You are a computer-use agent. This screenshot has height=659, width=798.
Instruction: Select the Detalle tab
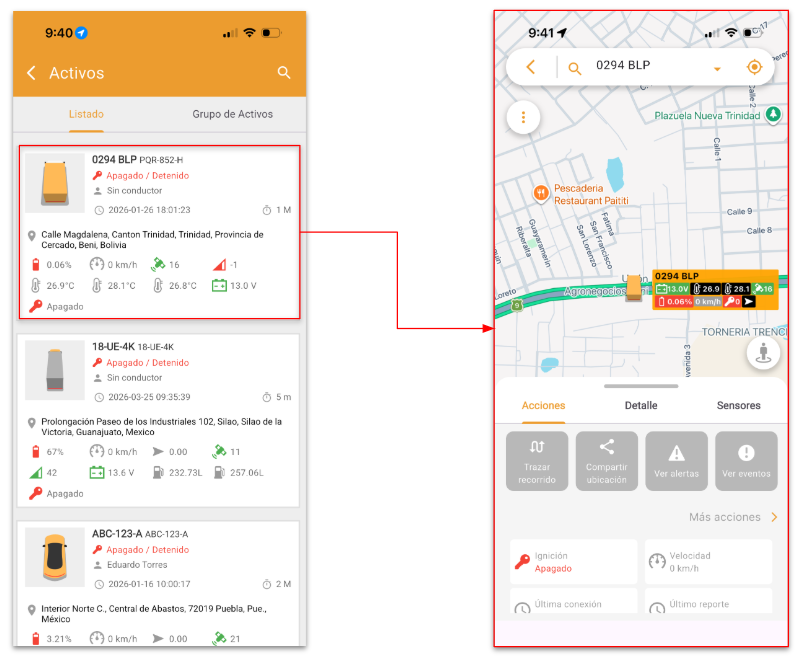click(x=641, y=406)
